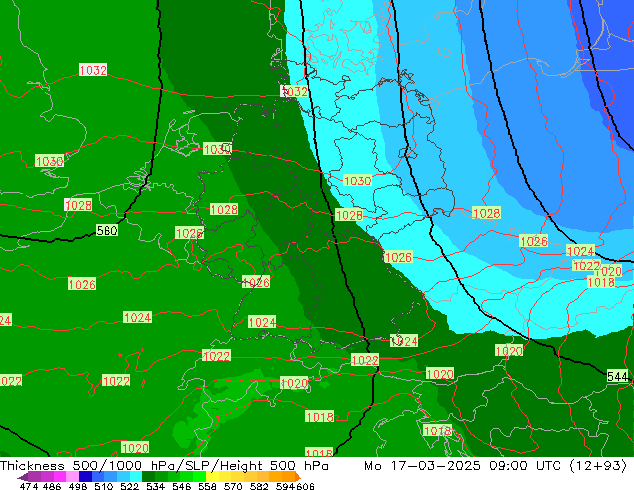Click the date text 'Mo 17-03-2025 09:00 UTC (12+93)'
This screenshot has height=490, width=634.
point(495,466)
